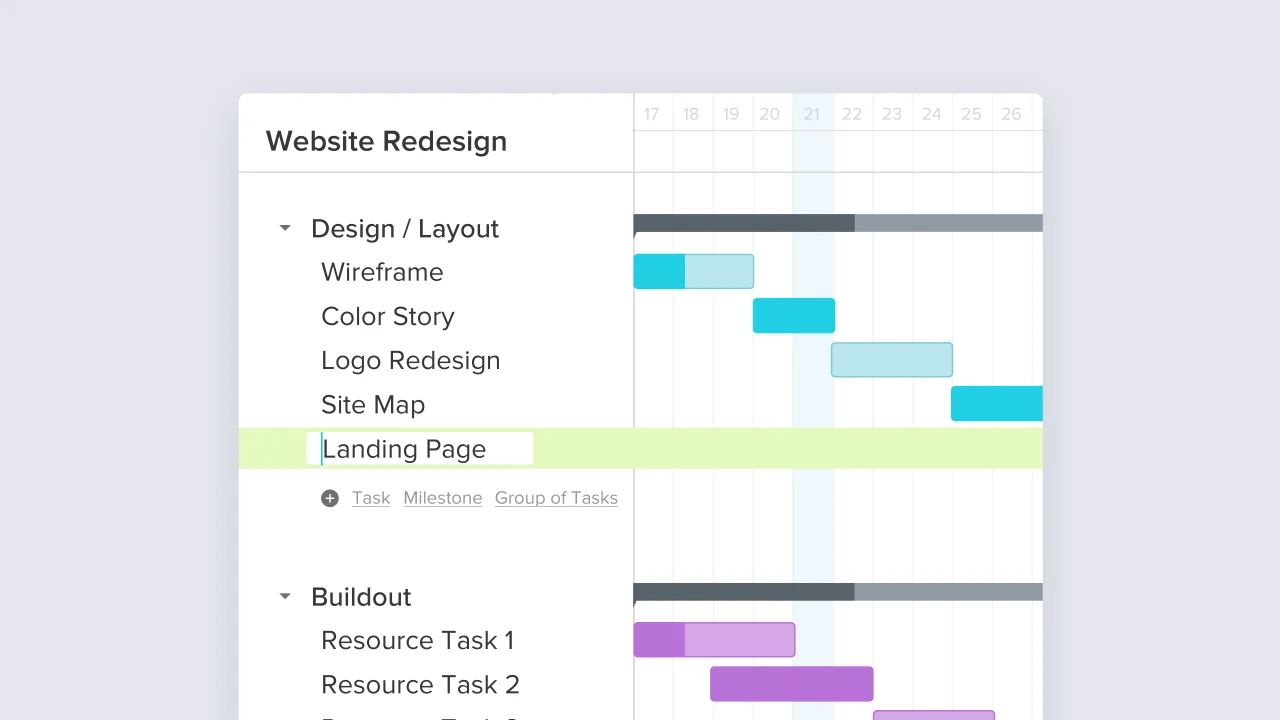Click the Website Redesign project title
The width and height of the screenshot is (1280, 720).
coord(386,141)
